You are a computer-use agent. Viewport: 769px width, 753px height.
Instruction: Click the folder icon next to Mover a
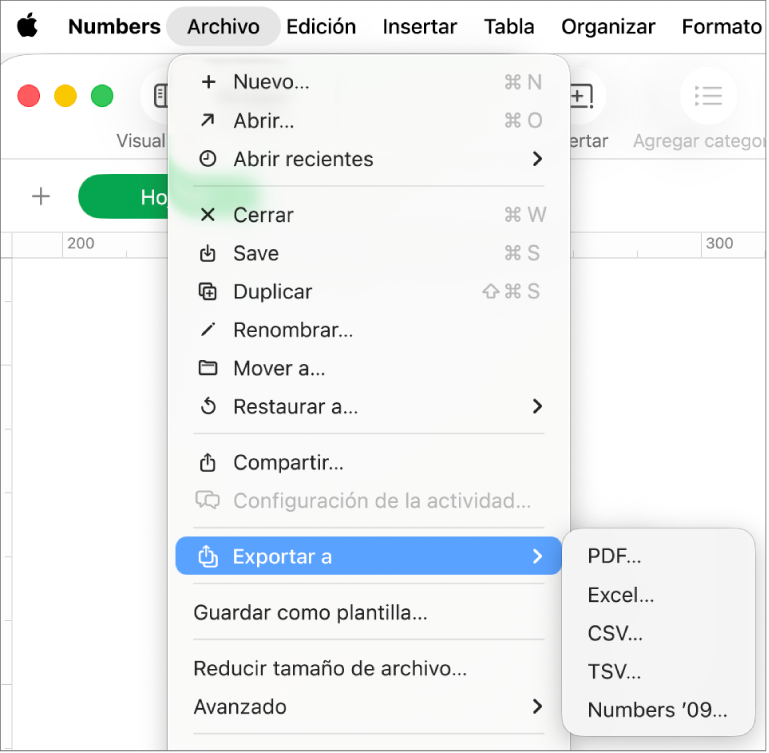[208, 367]
